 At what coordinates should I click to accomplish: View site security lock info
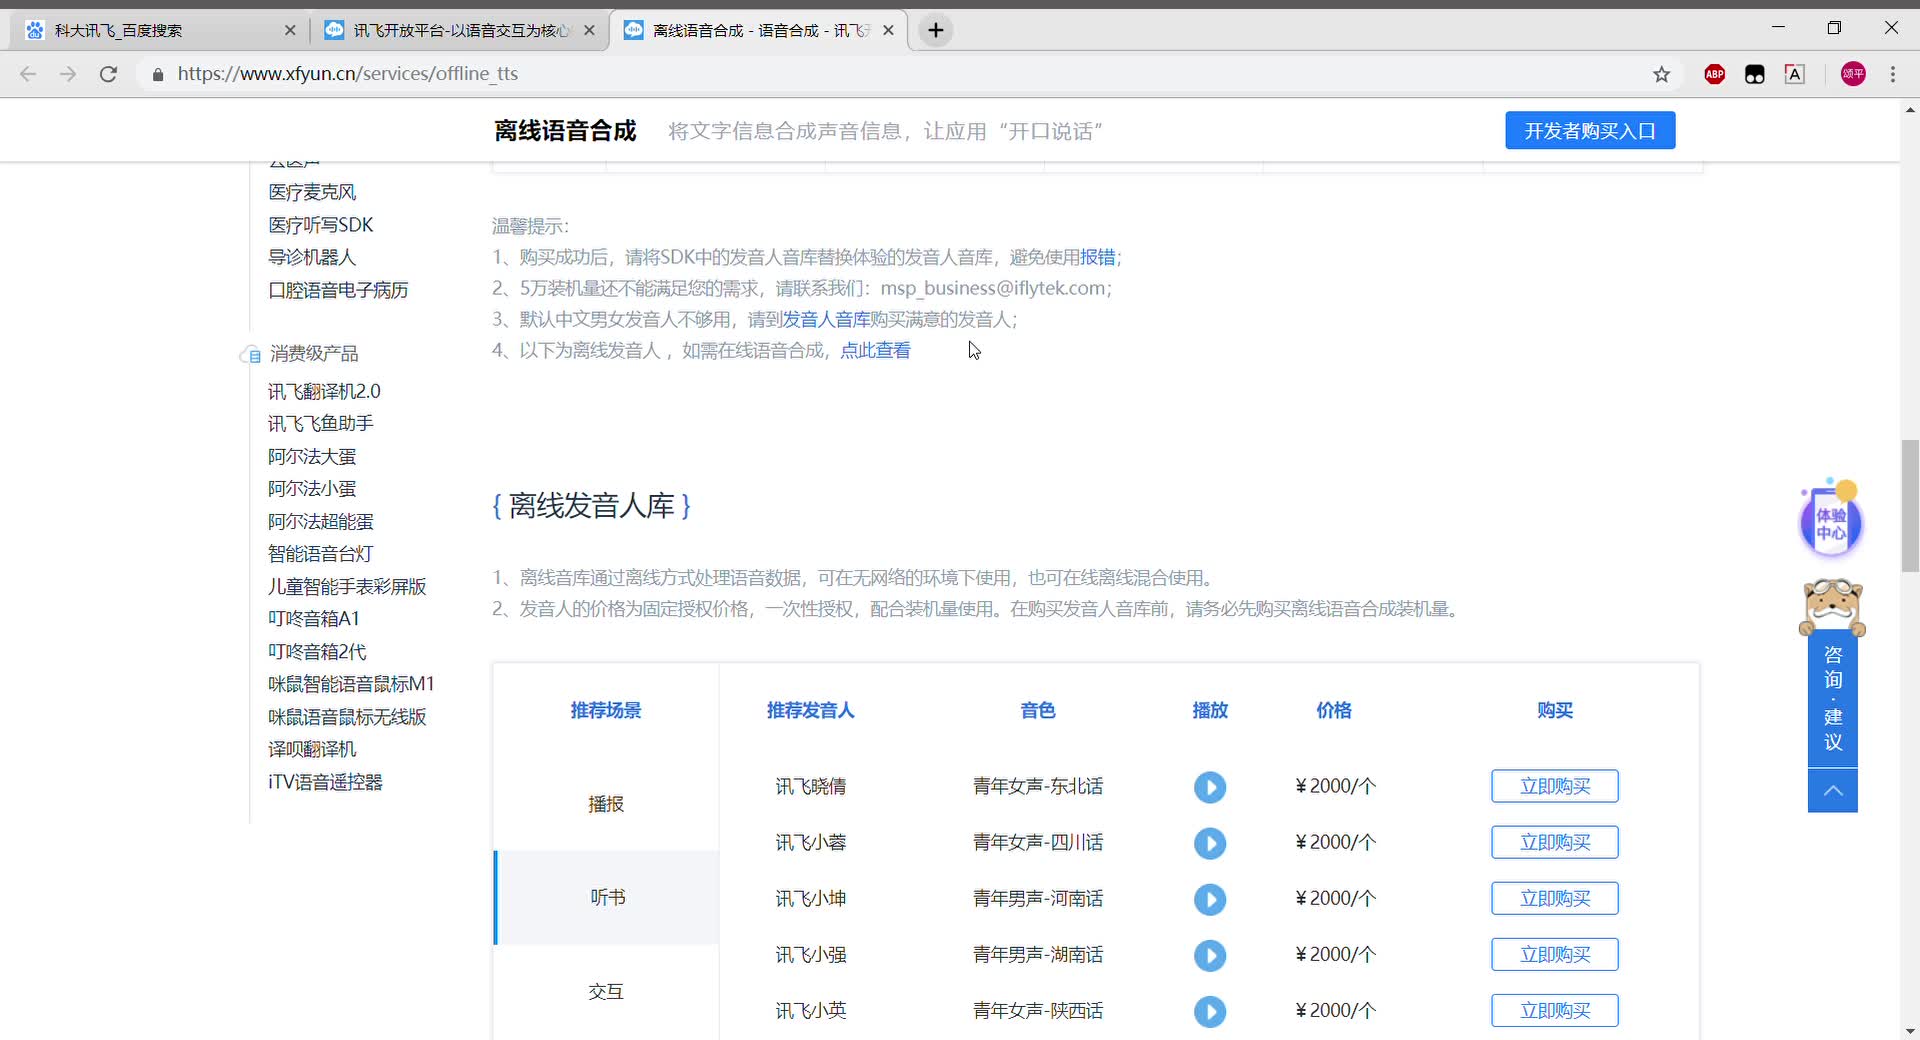click(x=157, y=74)
